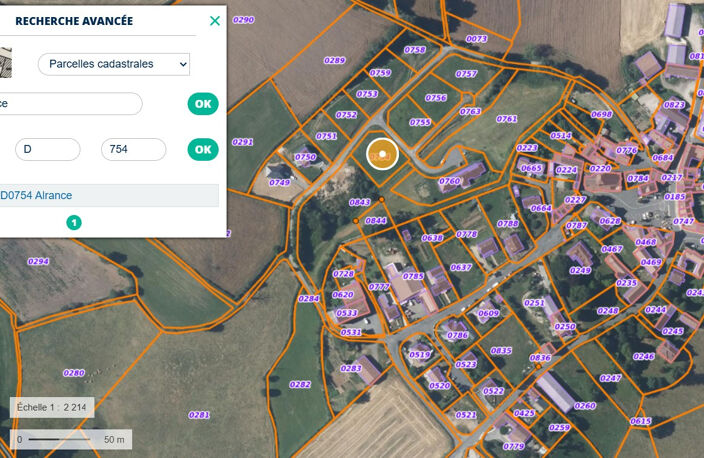
Task: Select parcel 0698 on the map
Action: (601, 114)
